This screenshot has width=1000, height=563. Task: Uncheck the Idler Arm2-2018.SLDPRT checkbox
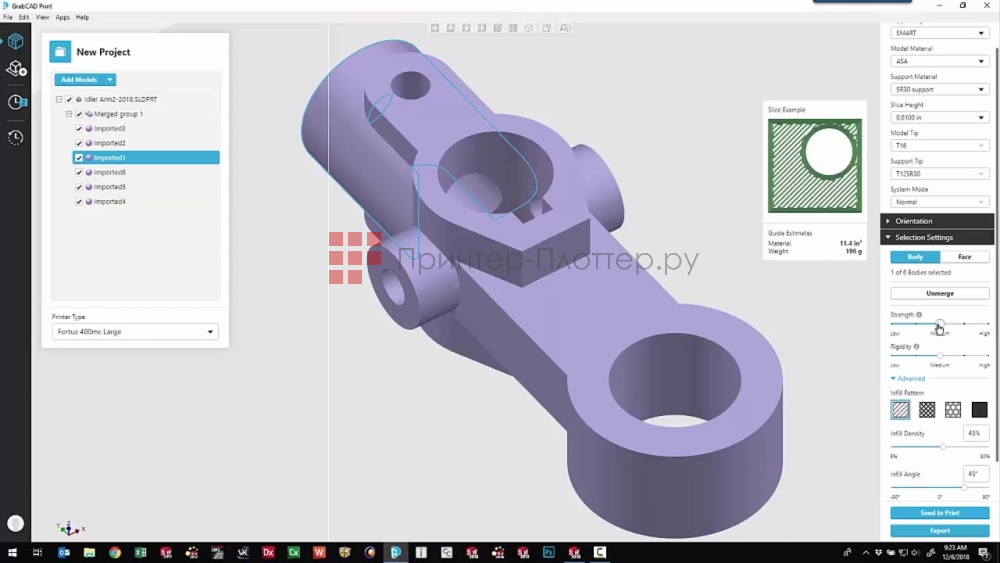pos(69,99)
